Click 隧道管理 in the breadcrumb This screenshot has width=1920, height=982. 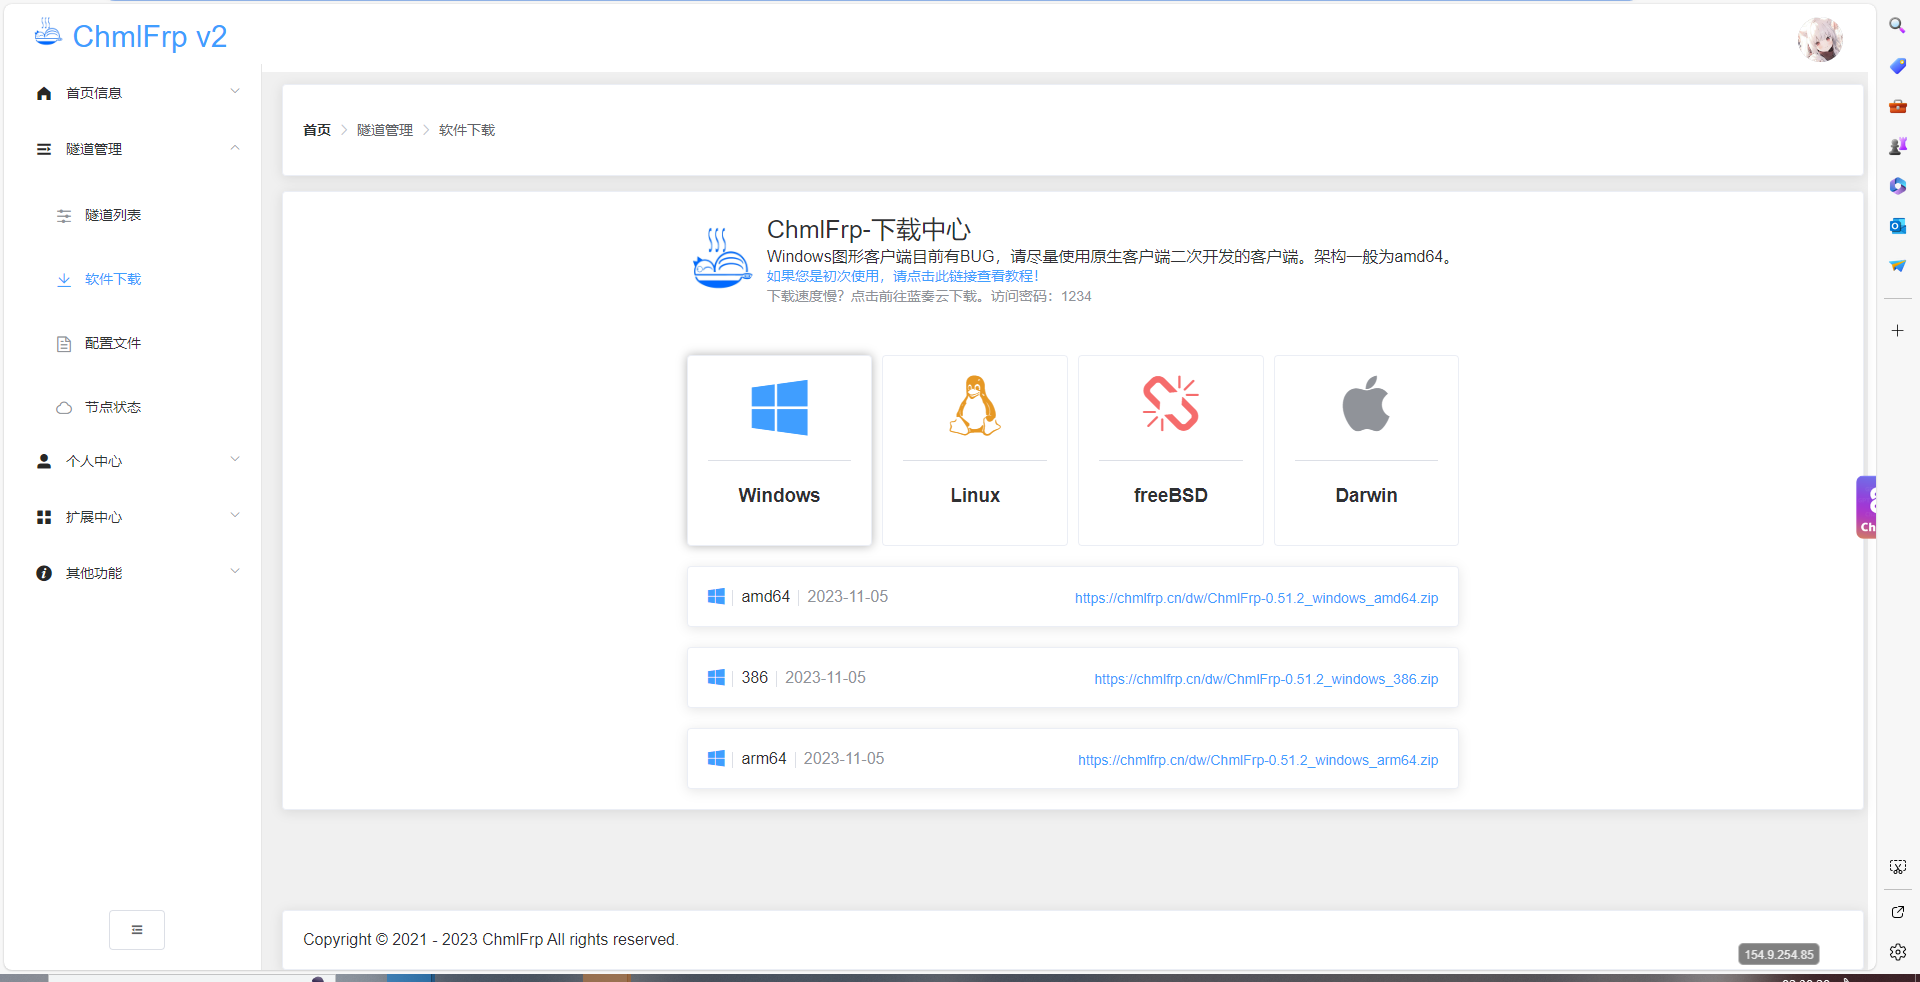point(385,130)
